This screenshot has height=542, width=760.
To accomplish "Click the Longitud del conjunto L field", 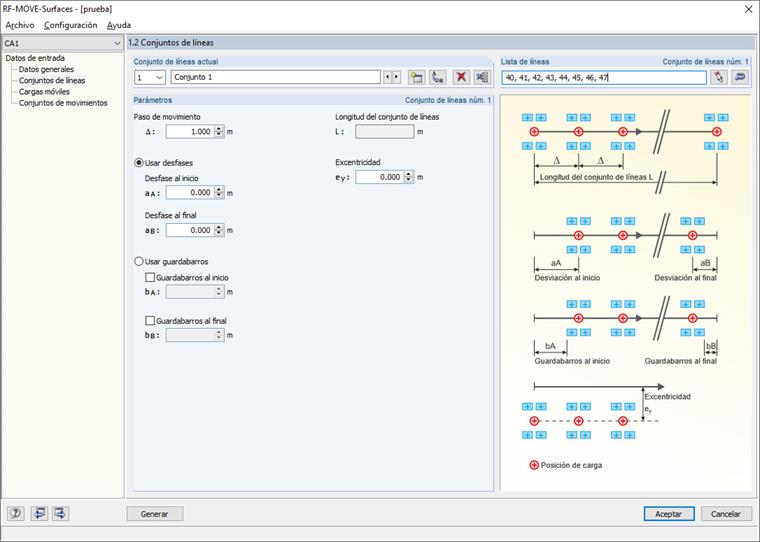I will pyautogui.click(x=385, y=131).
